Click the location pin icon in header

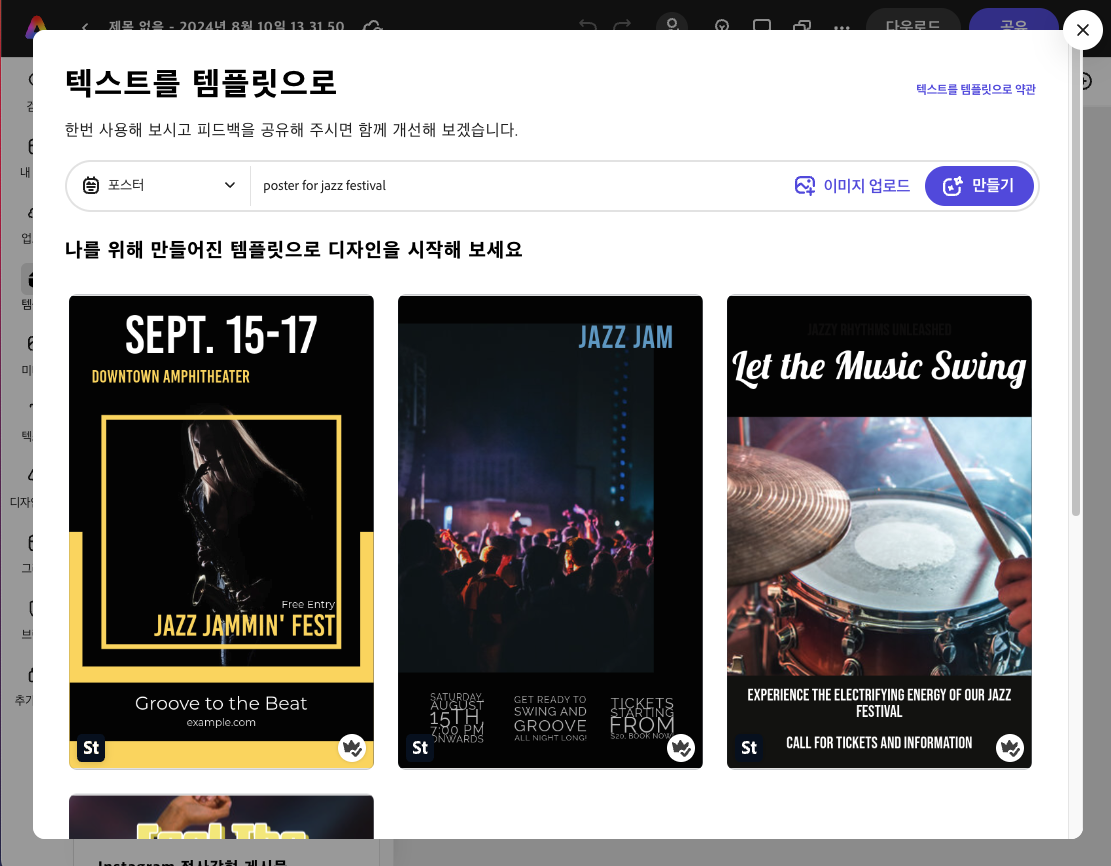722,27
